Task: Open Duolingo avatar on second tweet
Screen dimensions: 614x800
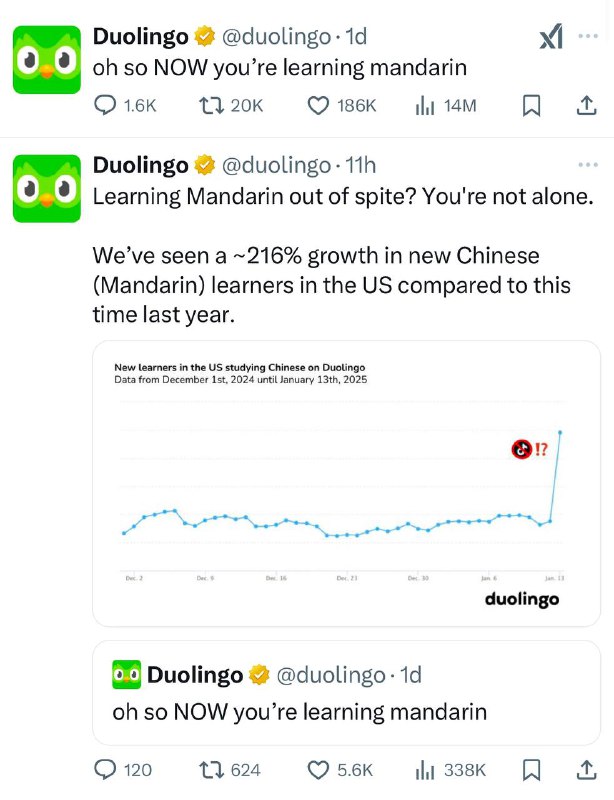Action: point(46,188)
